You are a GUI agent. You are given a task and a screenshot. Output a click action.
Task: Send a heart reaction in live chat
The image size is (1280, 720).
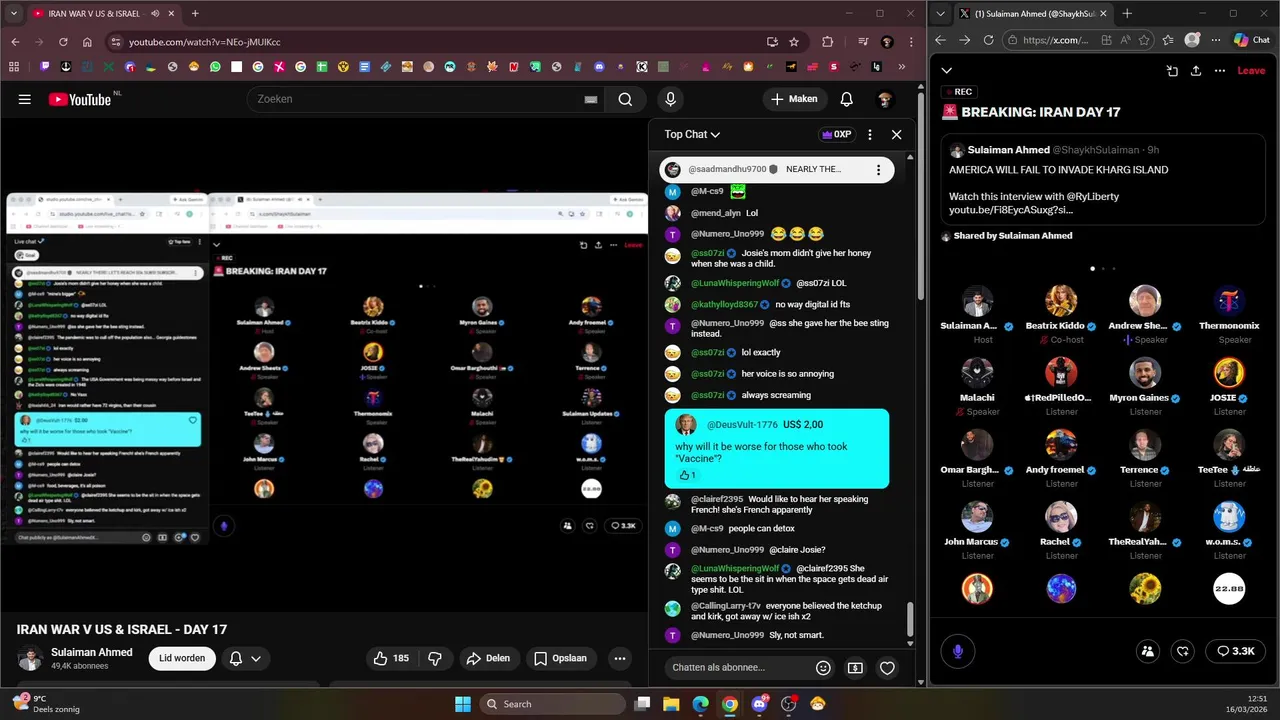point(887,667)
